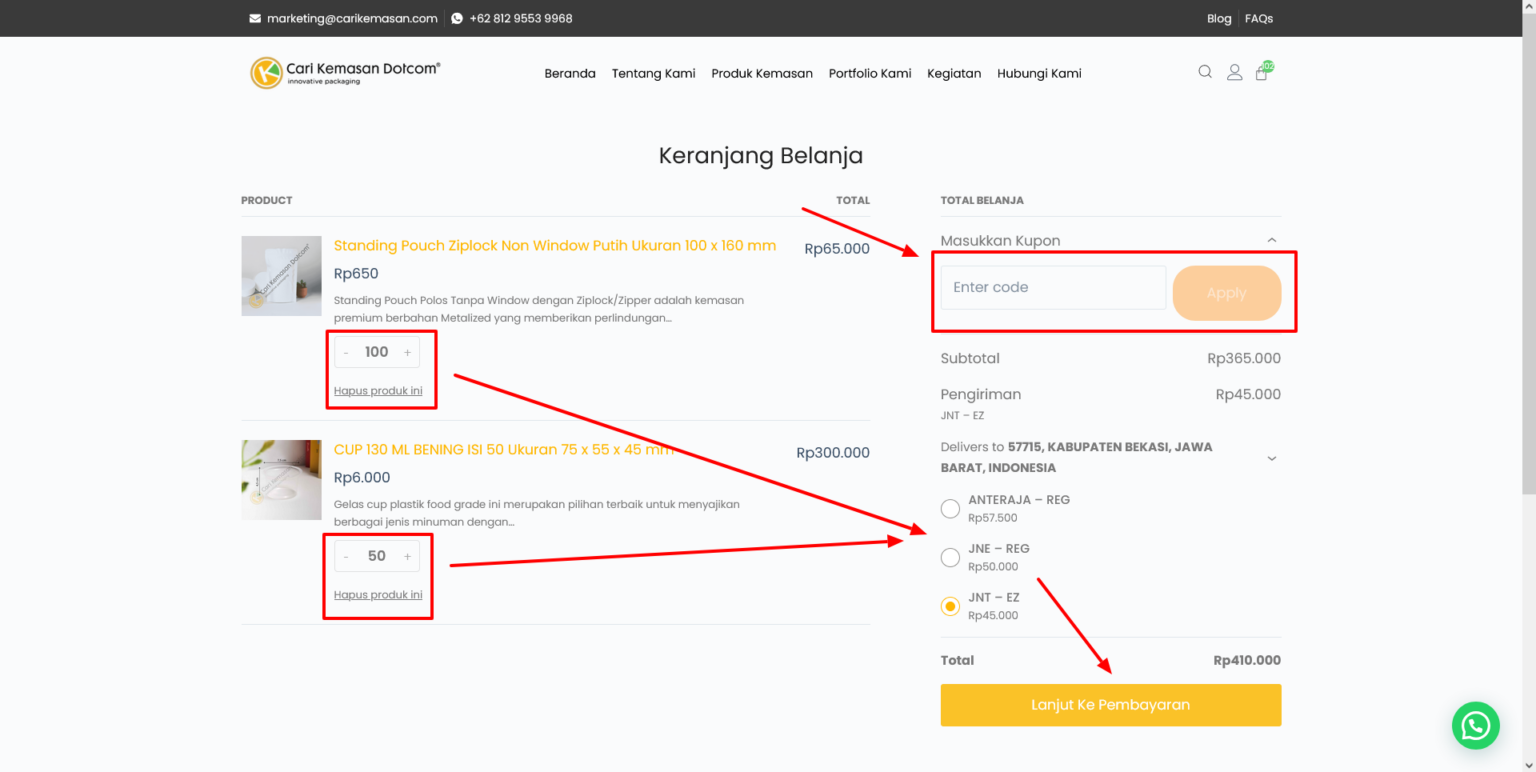
Task: Click the WhatsApp chat floating button
Action: [x=1475, y=725]
